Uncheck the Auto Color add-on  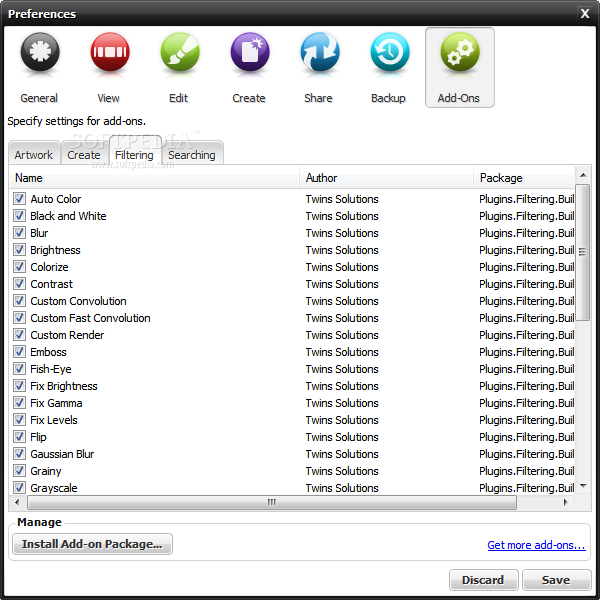(x=20, y=199)
